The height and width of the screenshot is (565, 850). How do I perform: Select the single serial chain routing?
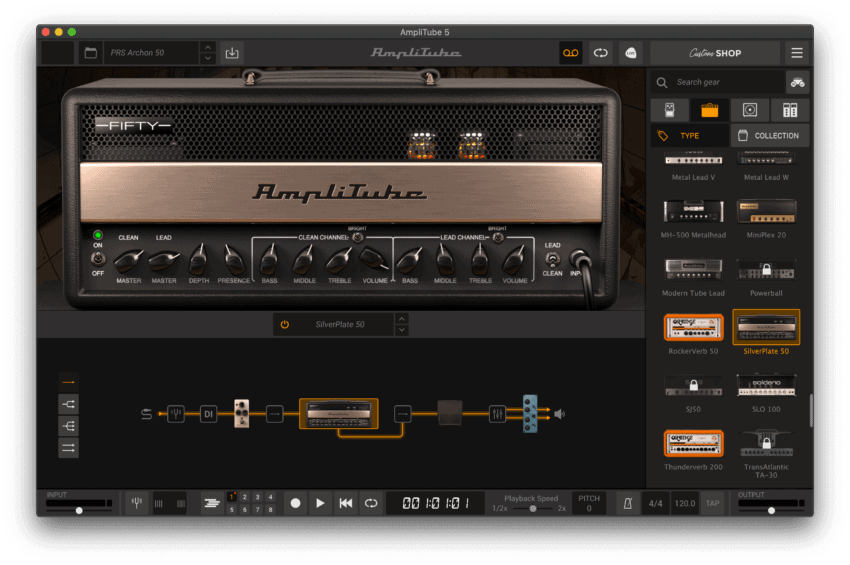[x=69, y=382]
